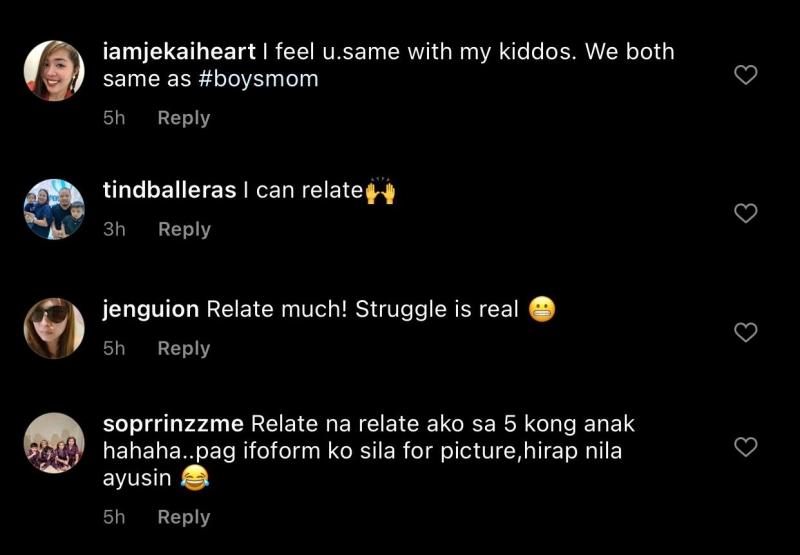Open soprrinzzme's group photo avatar
Viewport: 800px width, 555px height.
[54, 443]
